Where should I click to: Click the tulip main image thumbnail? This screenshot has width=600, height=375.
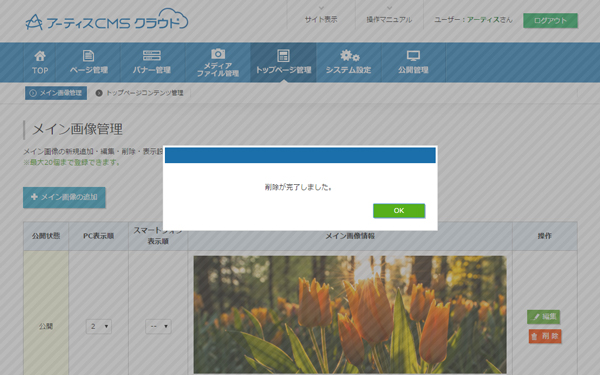[x=350, y=315]
